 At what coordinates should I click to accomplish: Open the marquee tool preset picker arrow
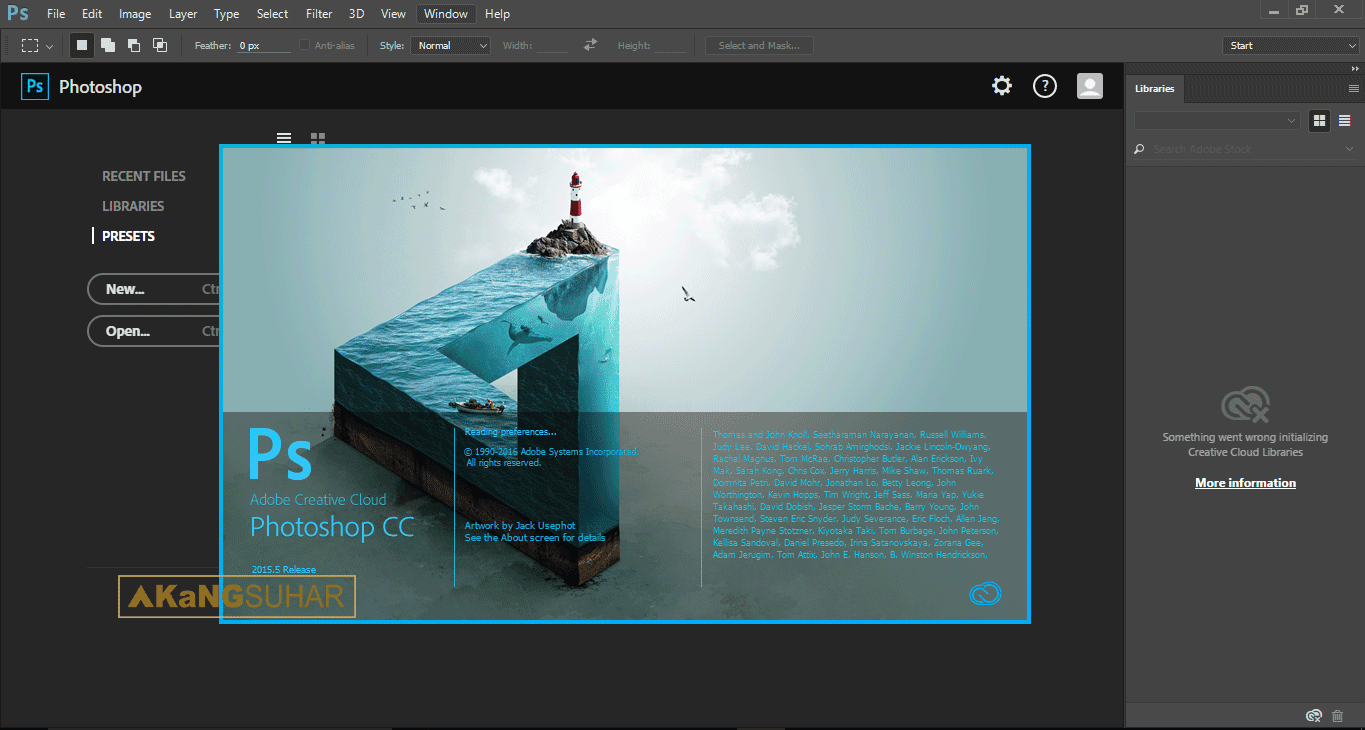point(49,46)
